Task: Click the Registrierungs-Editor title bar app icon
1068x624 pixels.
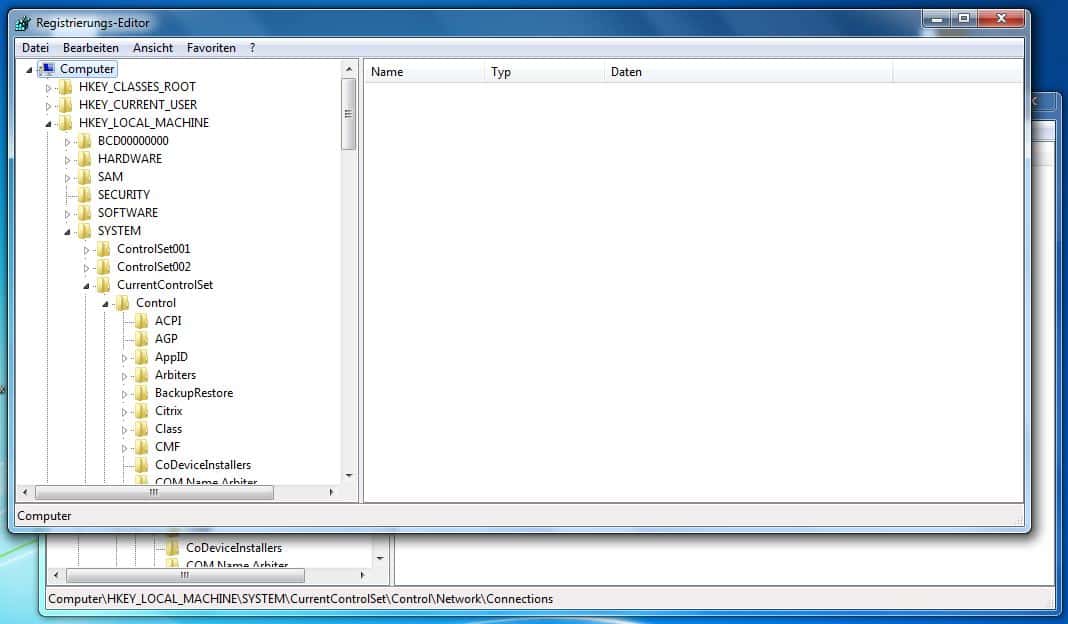Action: [22, 23]
